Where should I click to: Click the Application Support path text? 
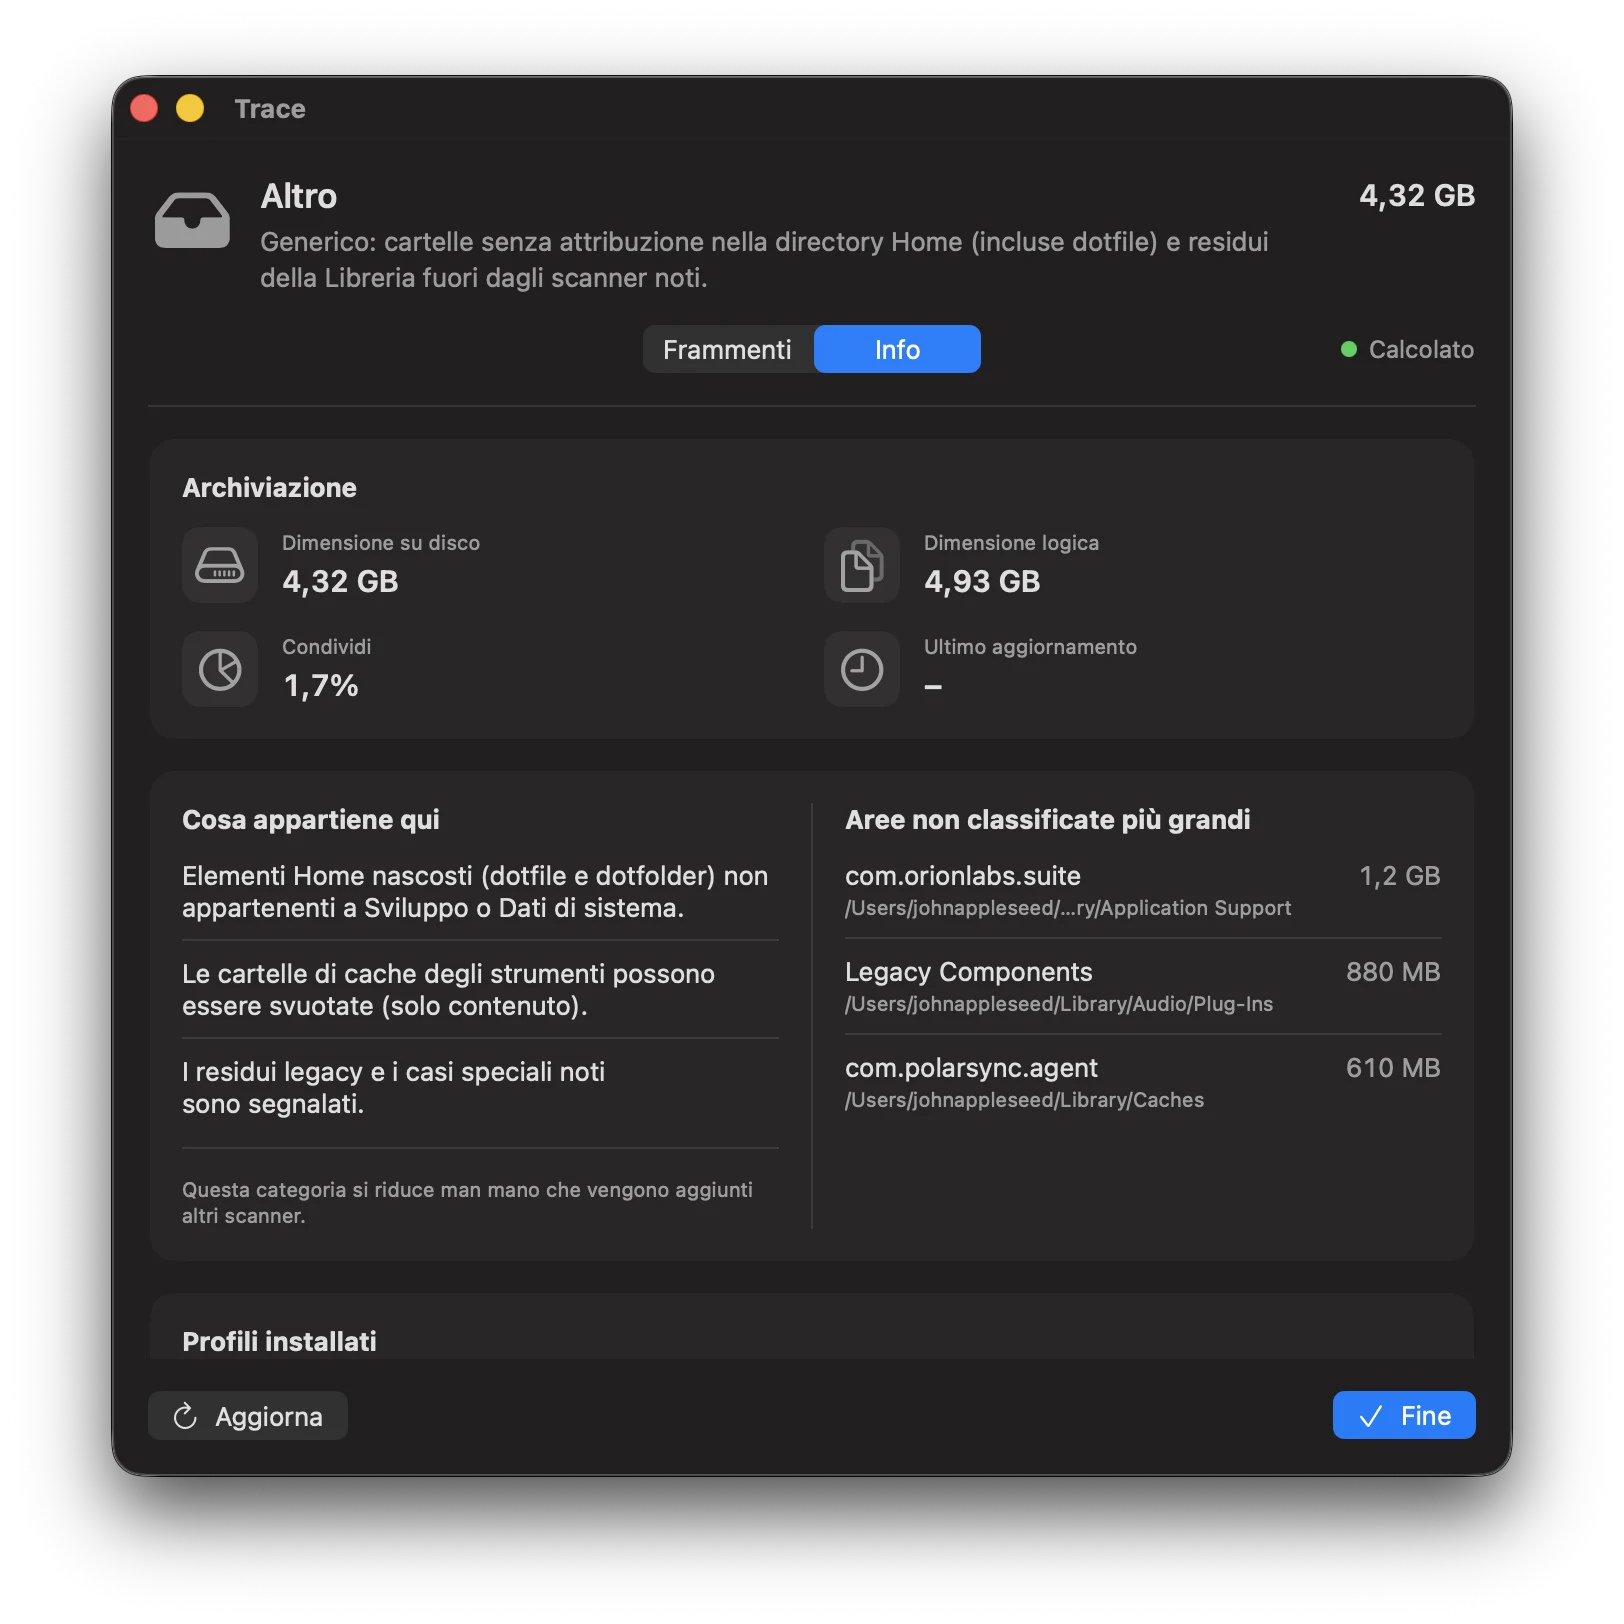tap(1068, 908)
